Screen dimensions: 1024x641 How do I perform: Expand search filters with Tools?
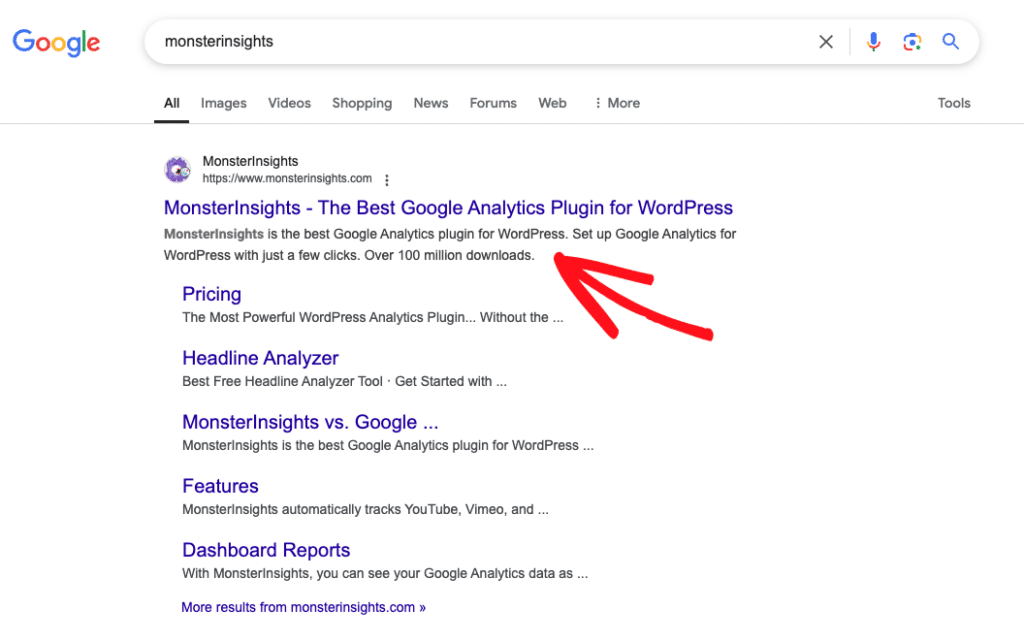(953, 103)
